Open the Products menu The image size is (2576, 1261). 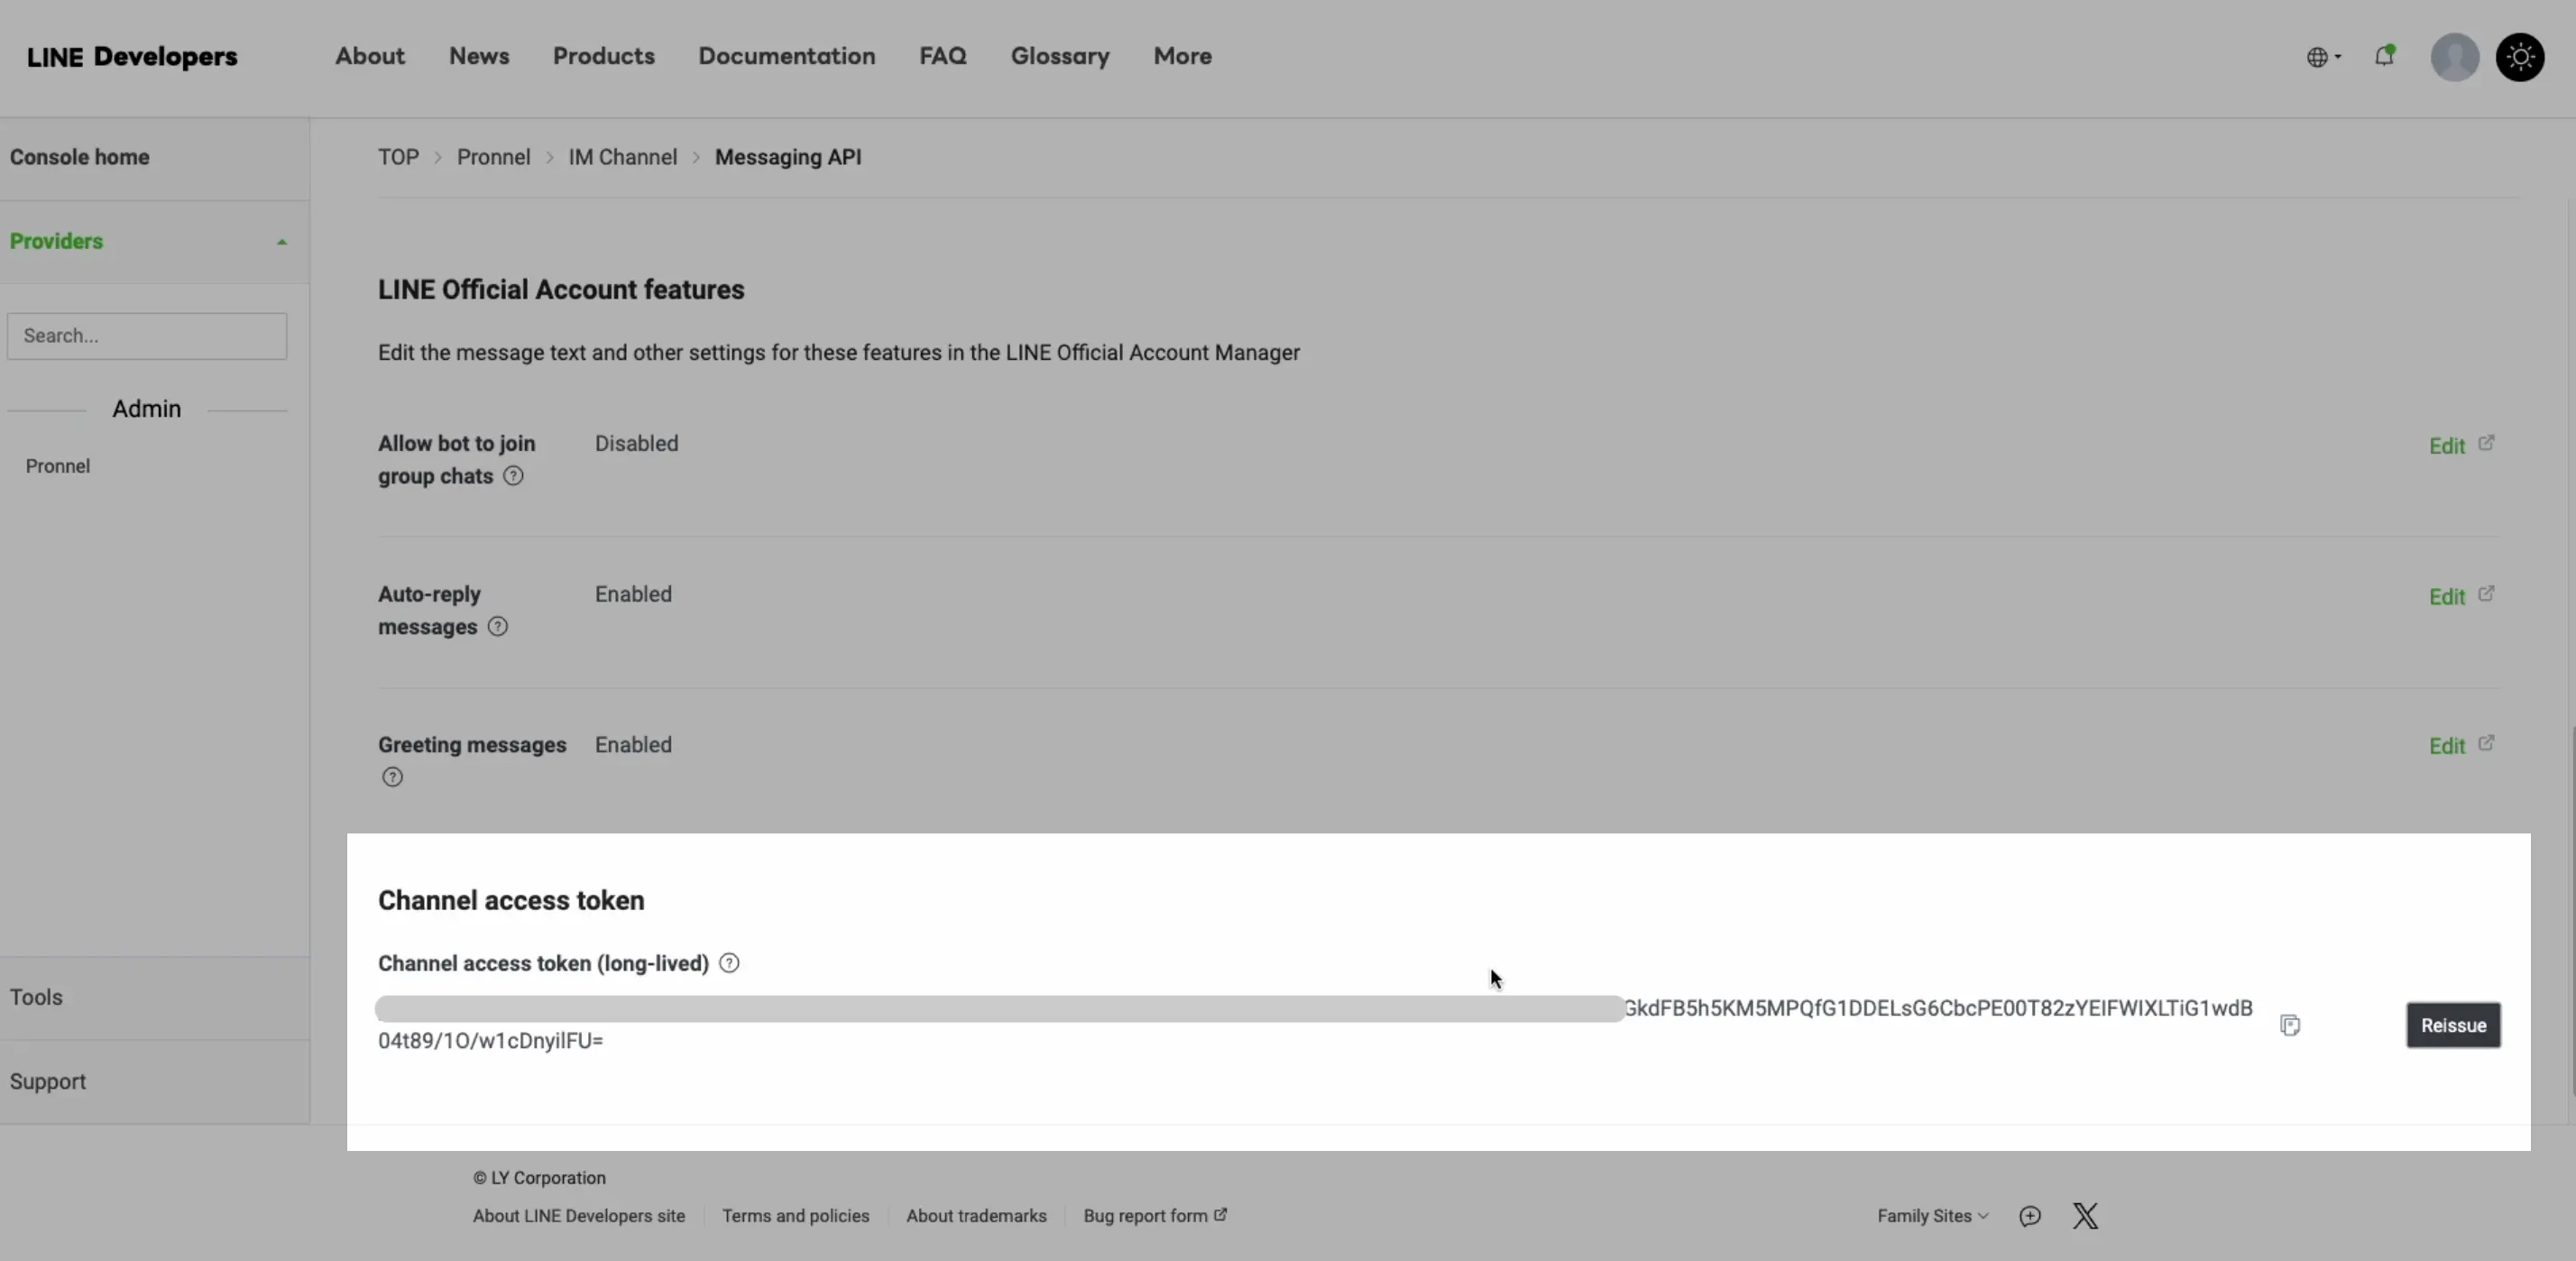point(604,56)
